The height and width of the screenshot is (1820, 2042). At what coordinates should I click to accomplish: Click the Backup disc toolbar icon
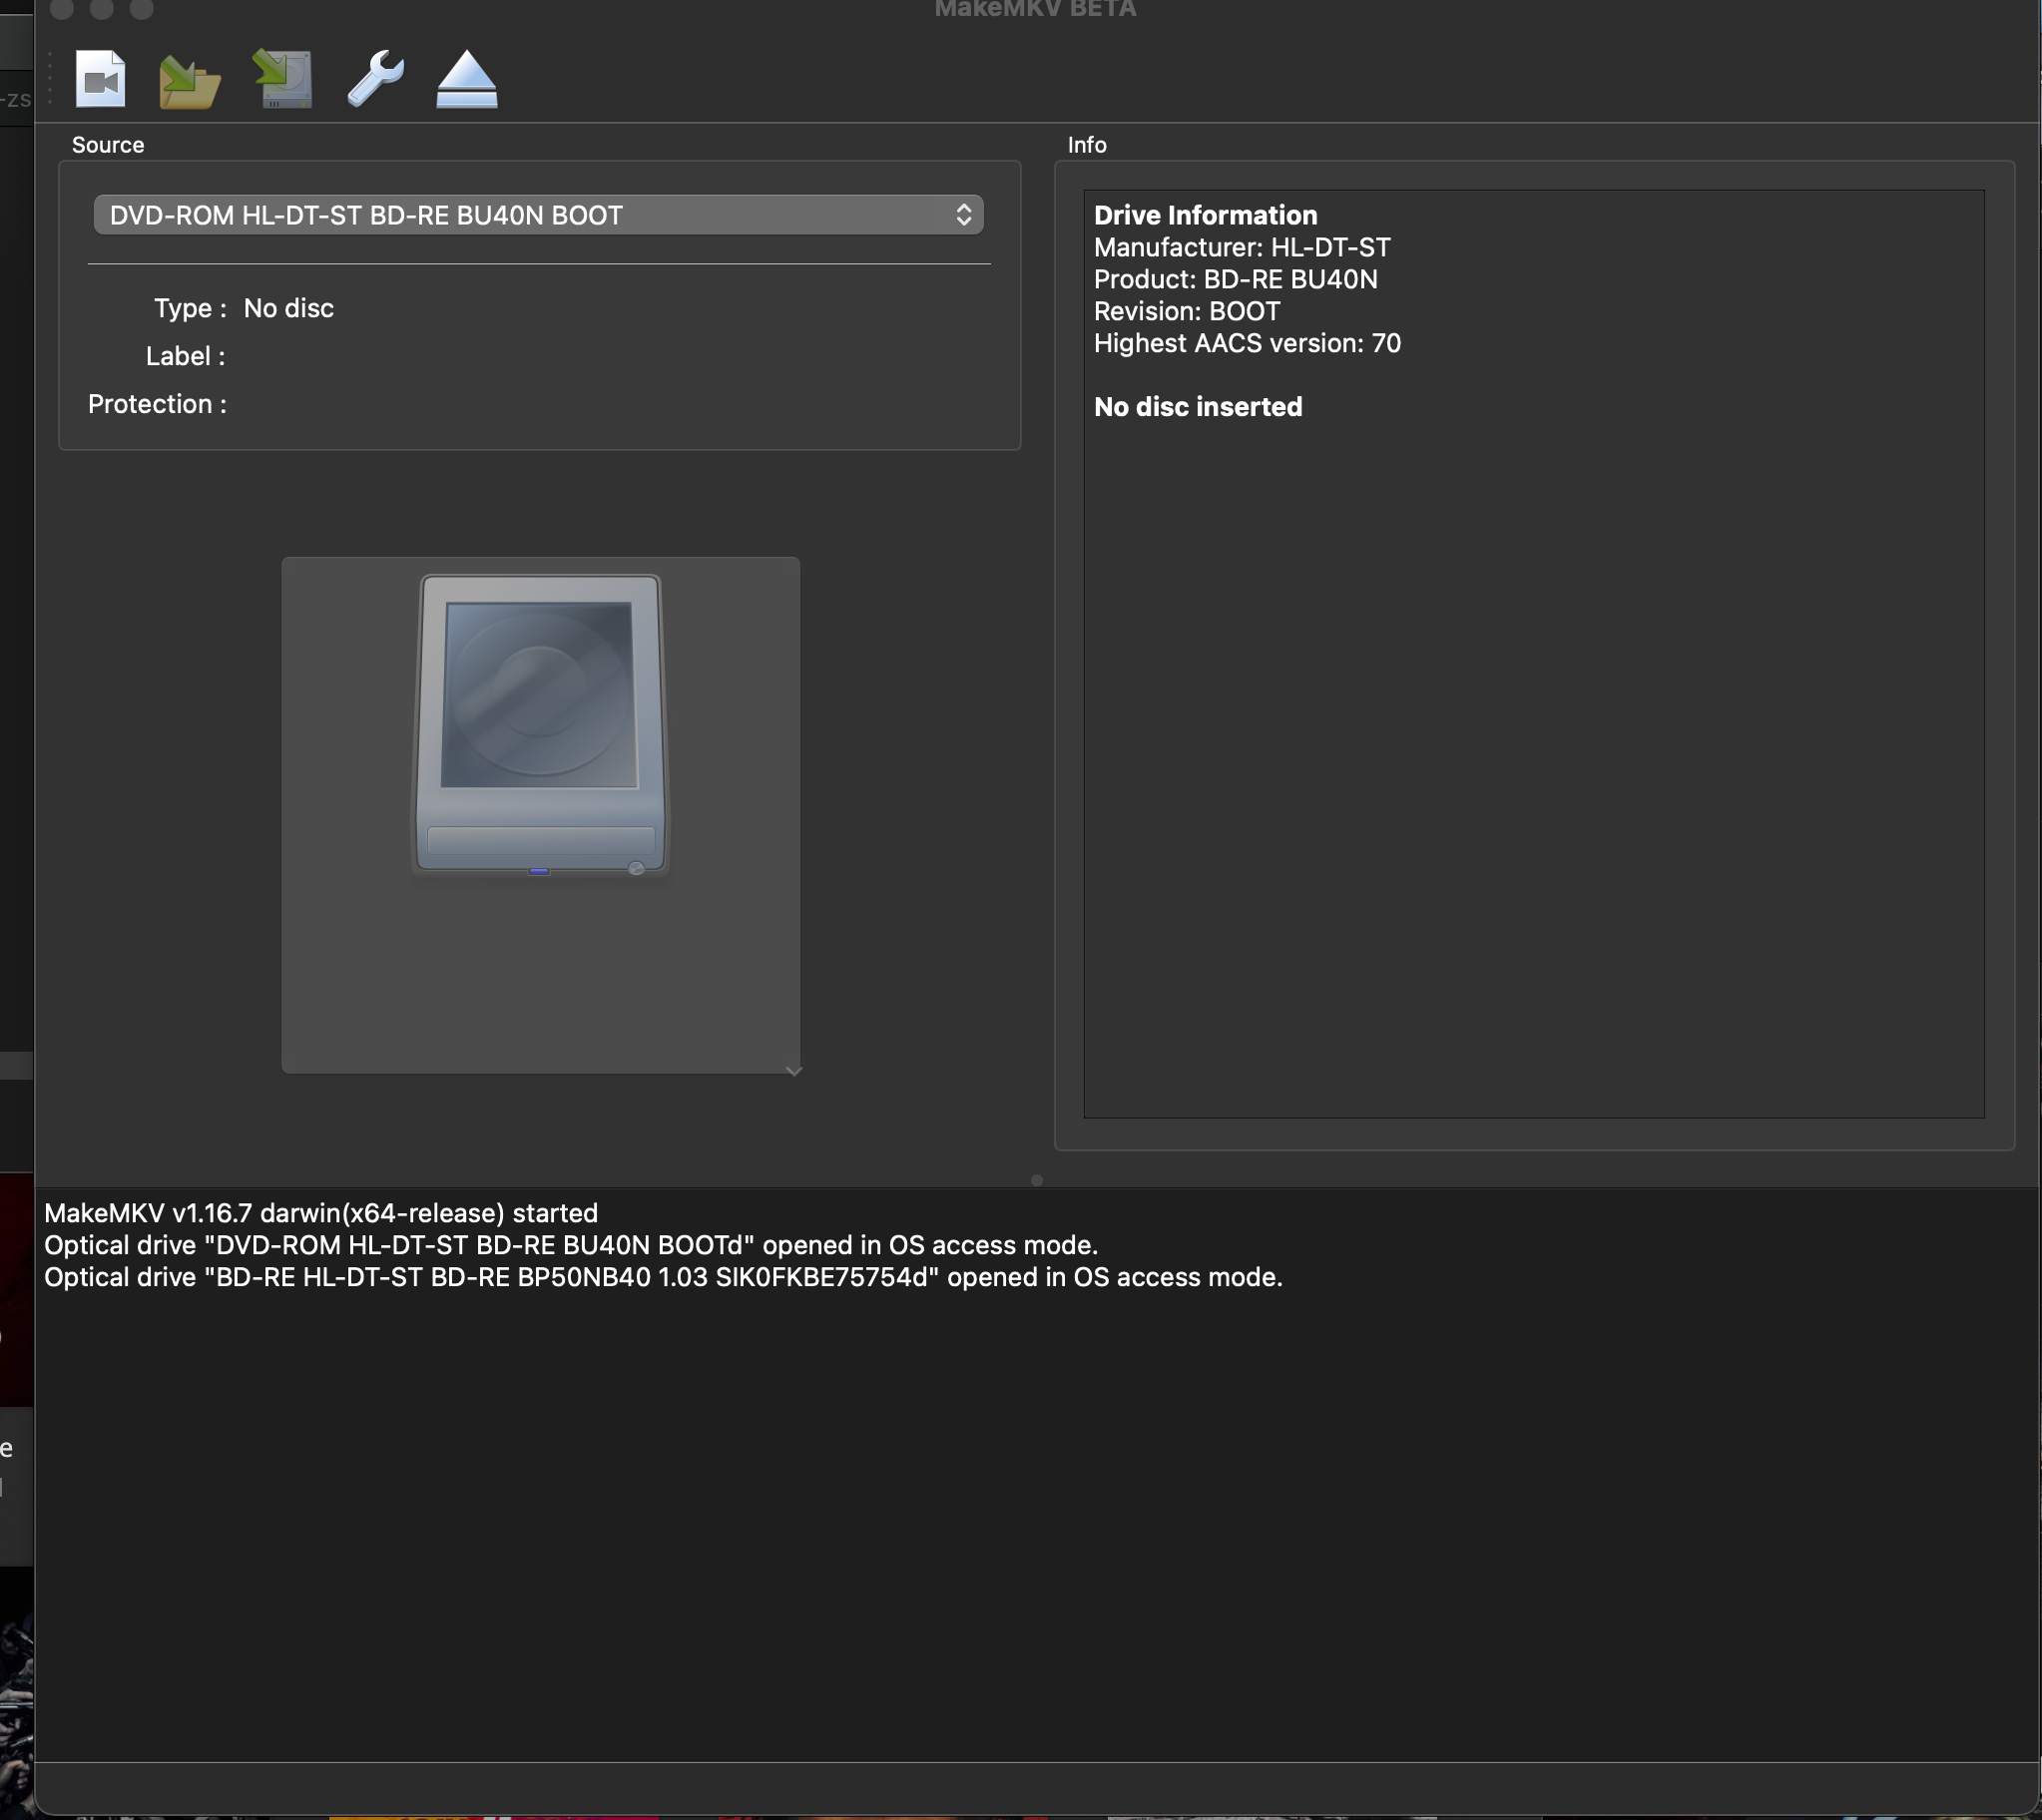tap(282, 79)
